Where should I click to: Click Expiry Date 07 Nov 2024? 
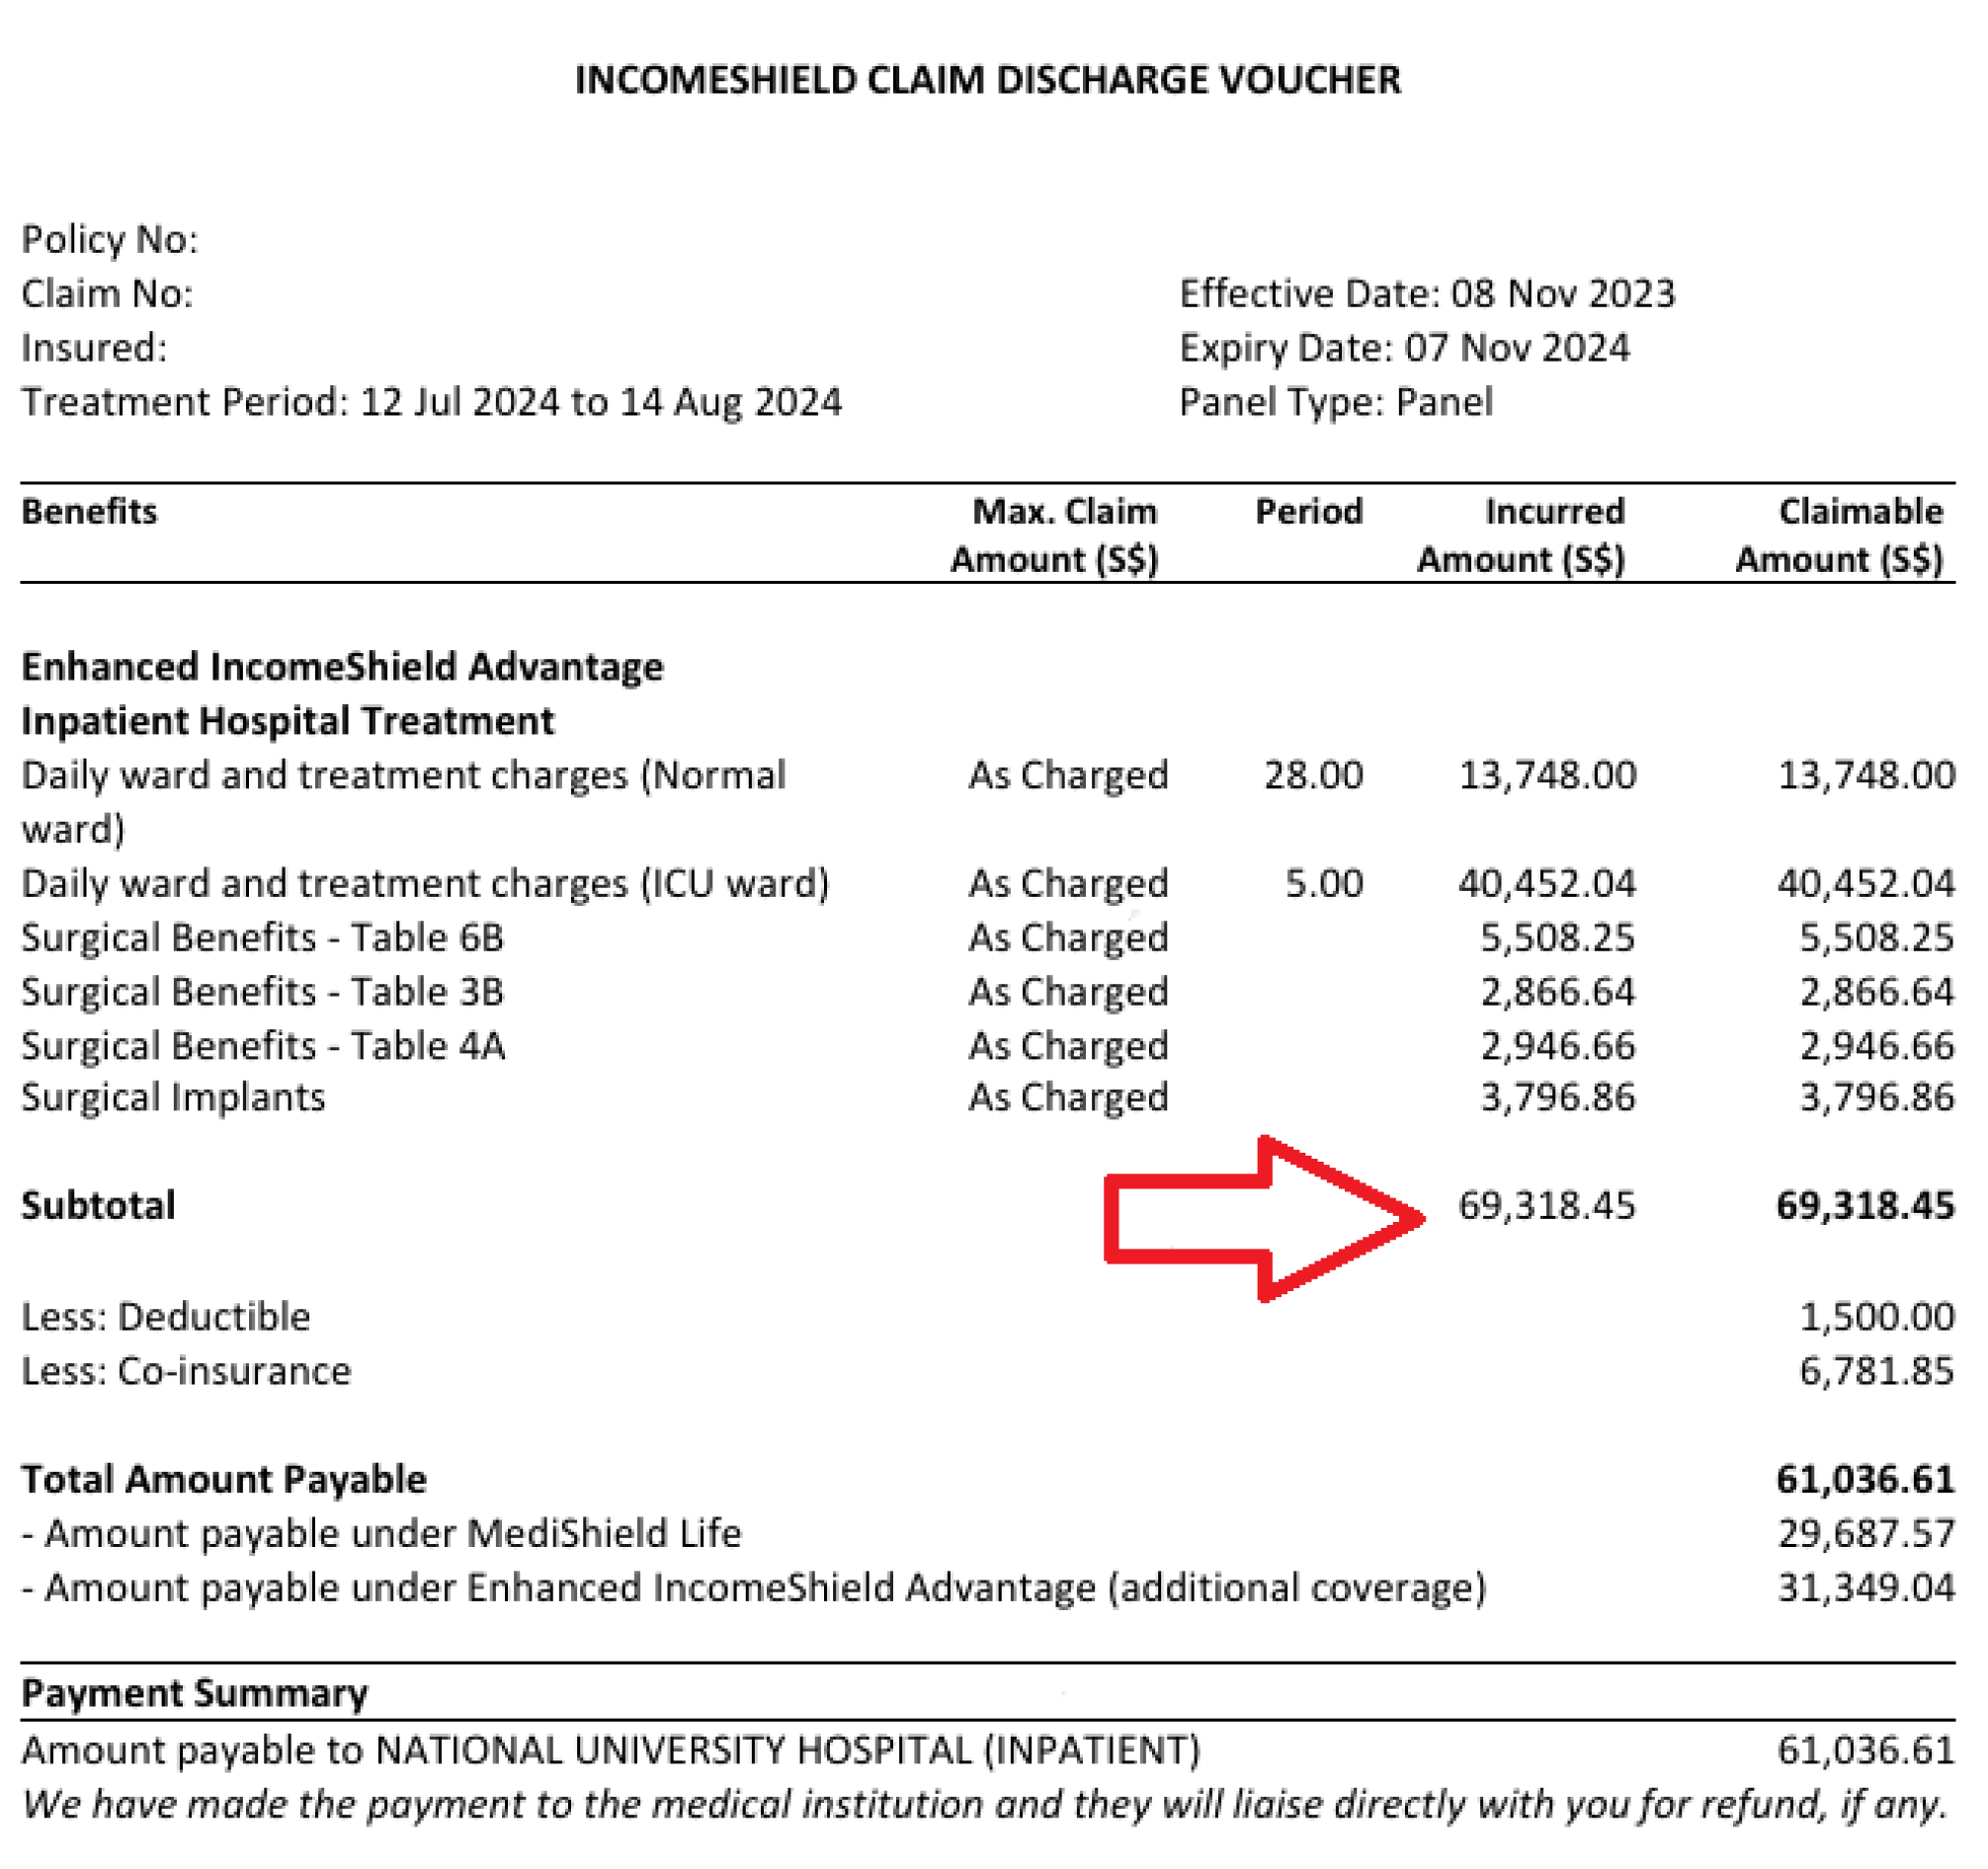[1404, 347]
